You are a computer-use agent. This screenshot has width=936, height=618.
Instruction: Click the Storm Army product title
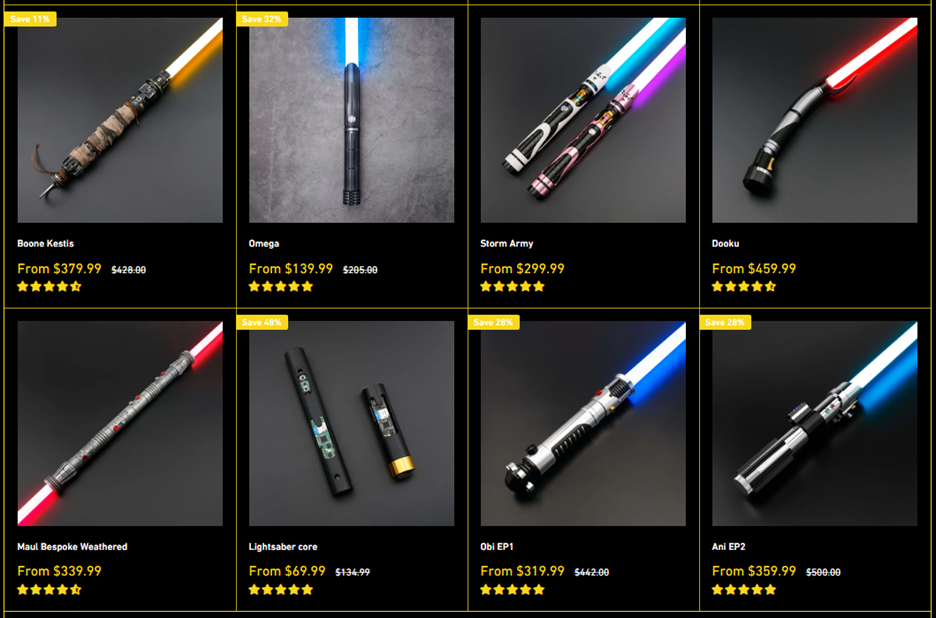[x=507, y=244]
